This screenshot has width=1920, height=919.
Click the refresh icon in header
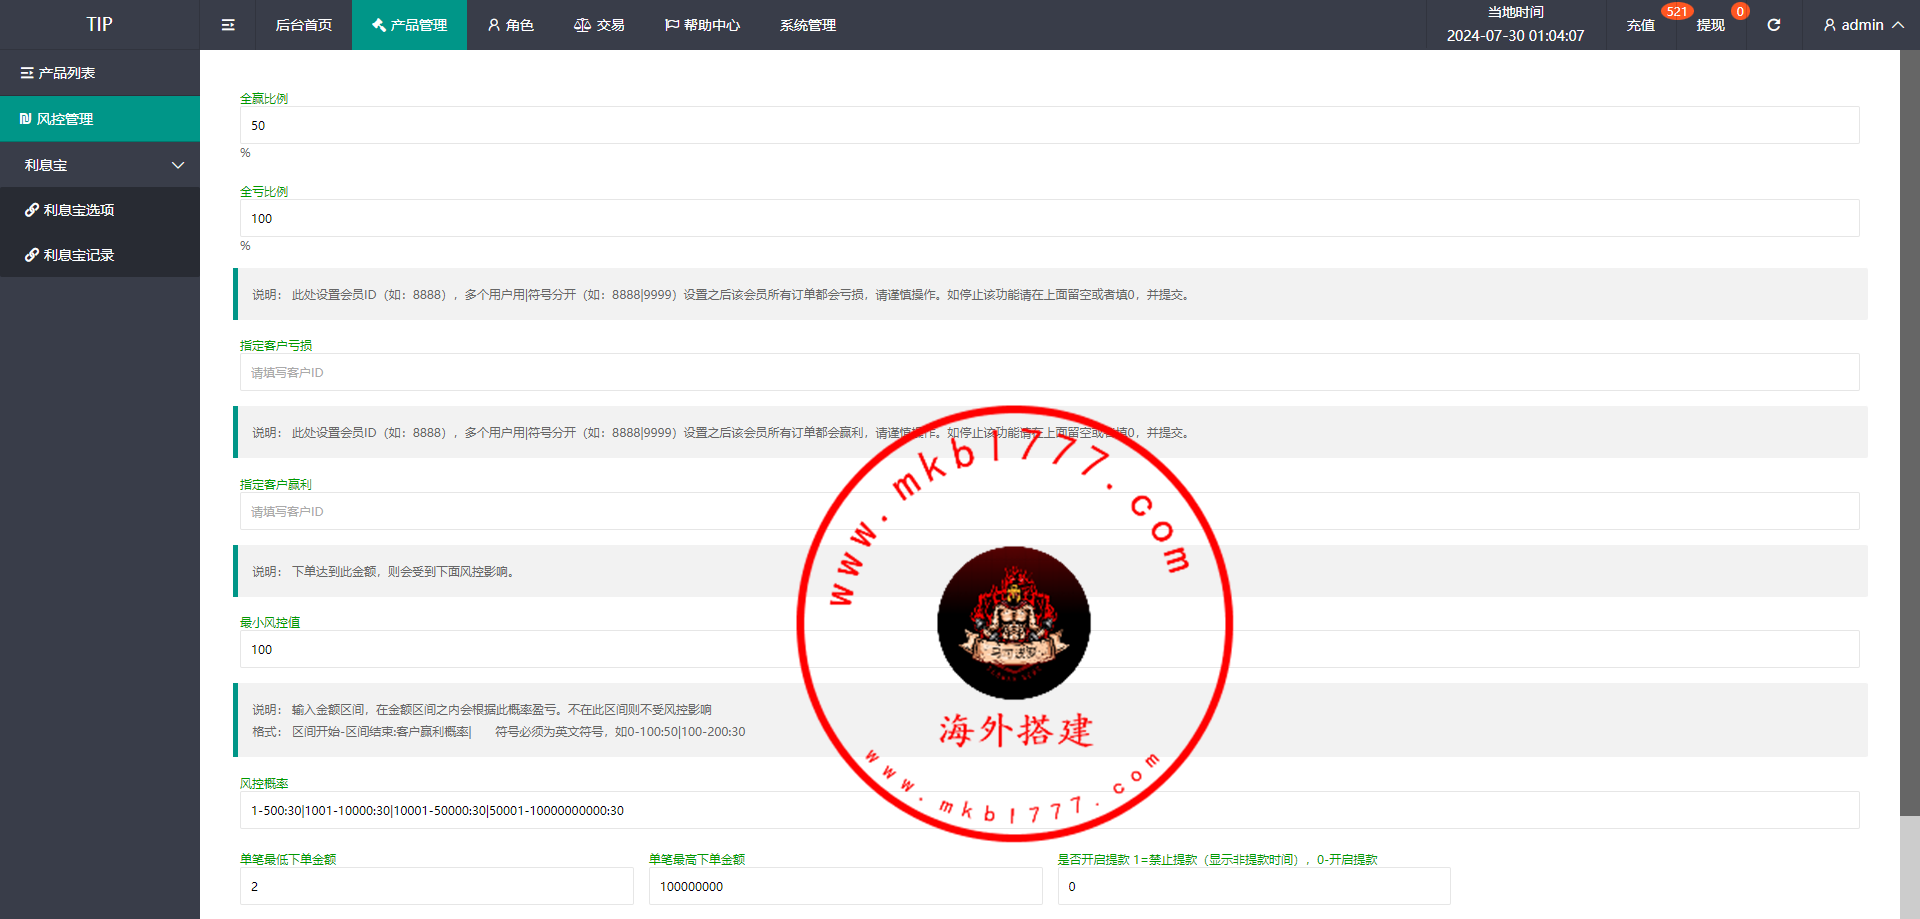point(1773,25)
